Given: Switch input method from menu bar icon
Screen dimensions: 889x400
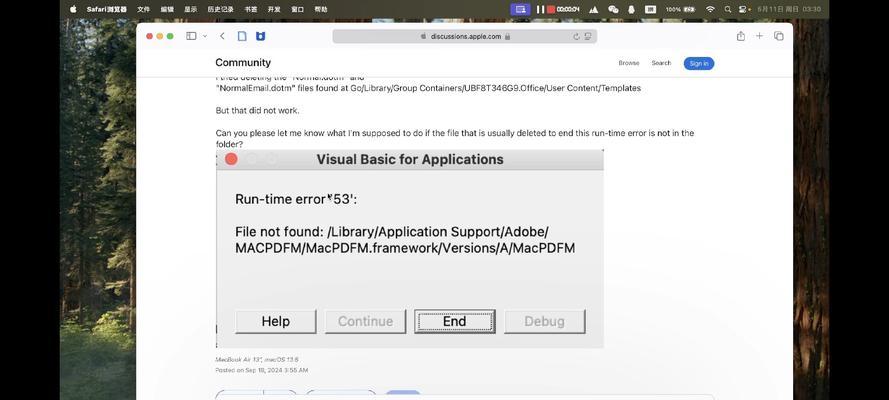Looking at the screenshot, I should (x=650, y=10).
